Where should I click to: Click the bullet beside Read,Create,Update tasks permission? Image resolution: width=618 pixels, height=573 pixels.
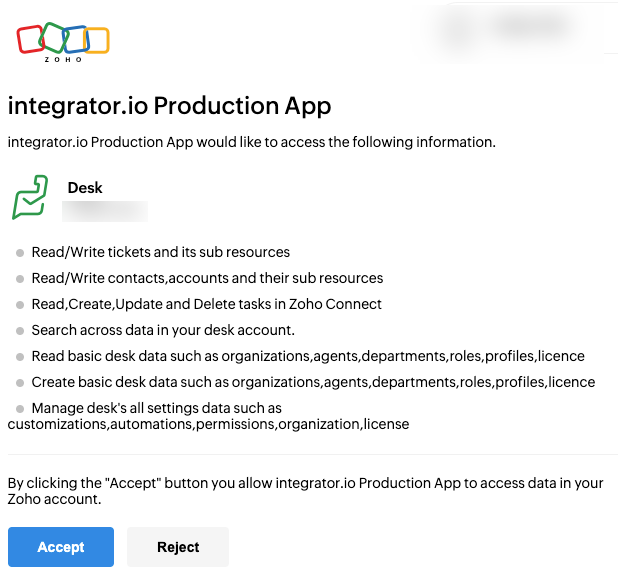coord(20,305)
